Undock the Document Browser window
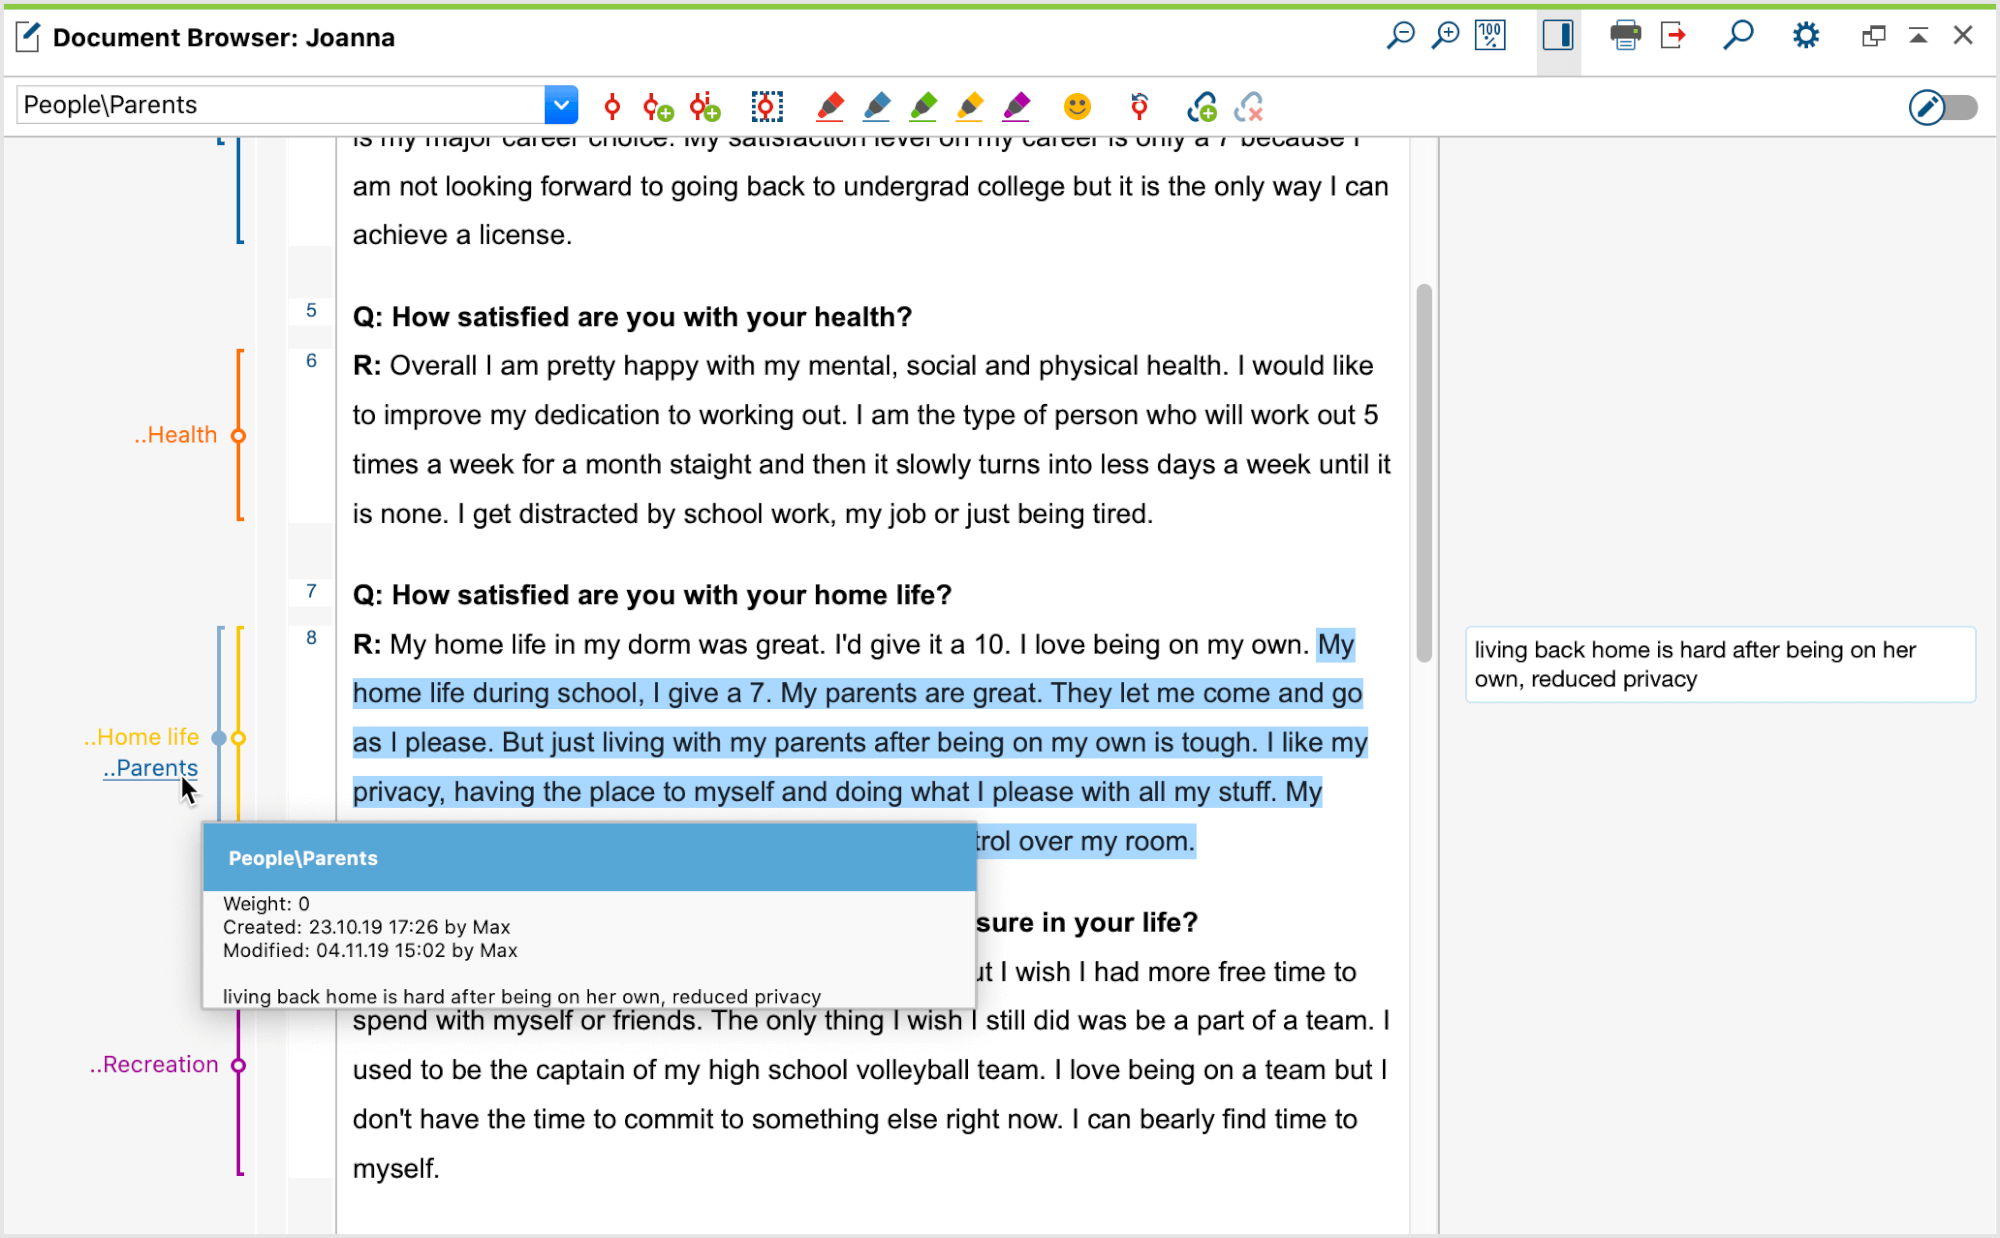Viewport: 2000px width, 1238px height. click(x=1873, y=36)
